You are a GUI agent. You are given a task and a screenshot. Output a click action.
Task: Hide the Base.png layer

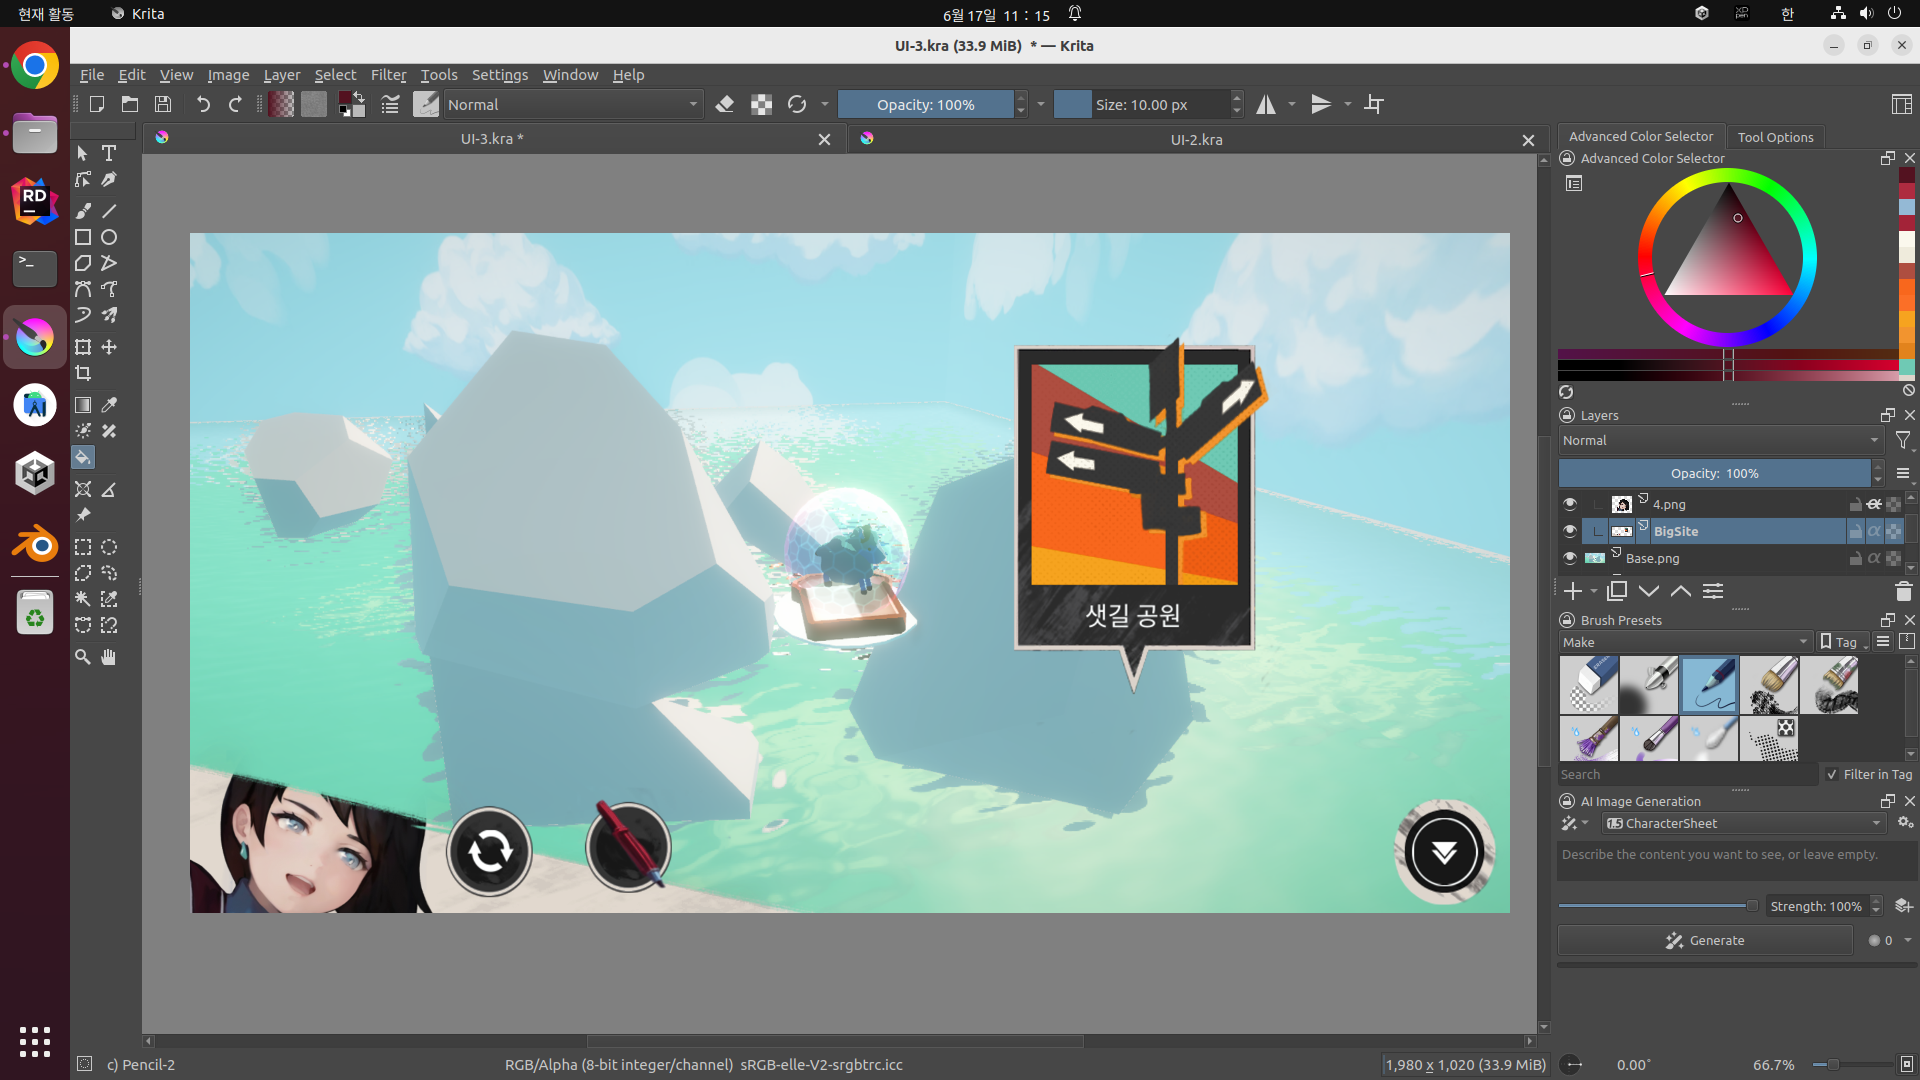click(1570, 558)
